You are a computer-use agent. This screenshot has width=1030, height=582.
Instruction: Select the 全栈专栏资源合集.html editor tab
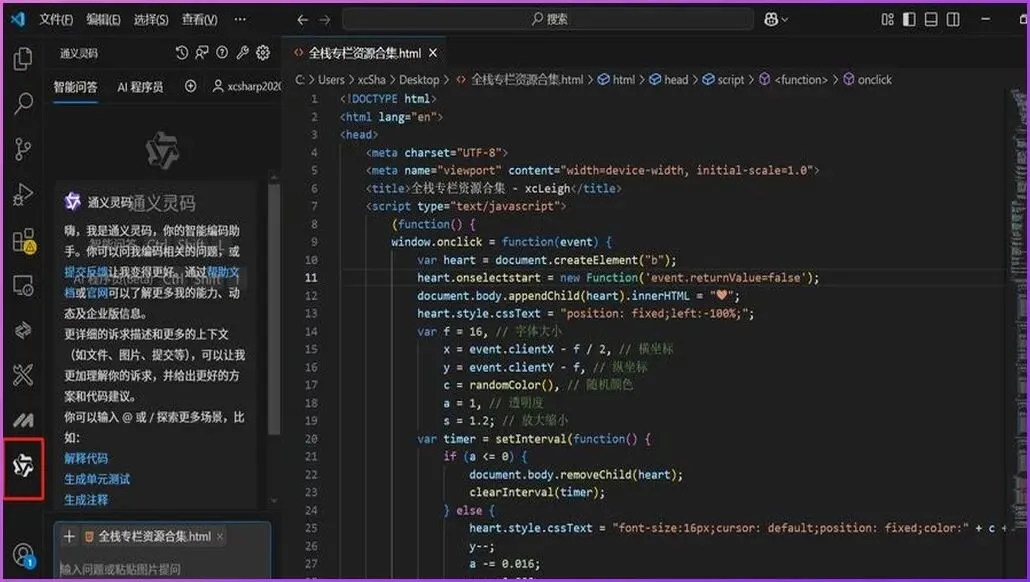tap(364, 53)
